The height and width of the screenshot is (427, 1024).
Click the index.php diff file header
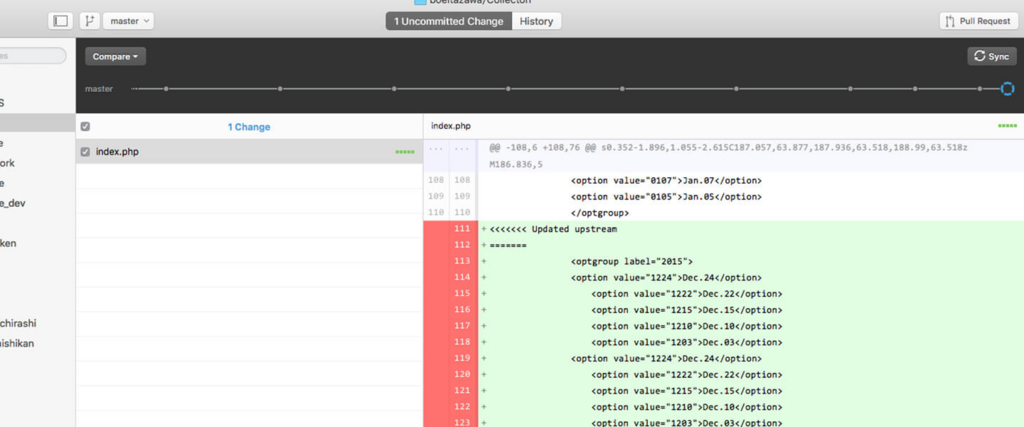point(451,126)
